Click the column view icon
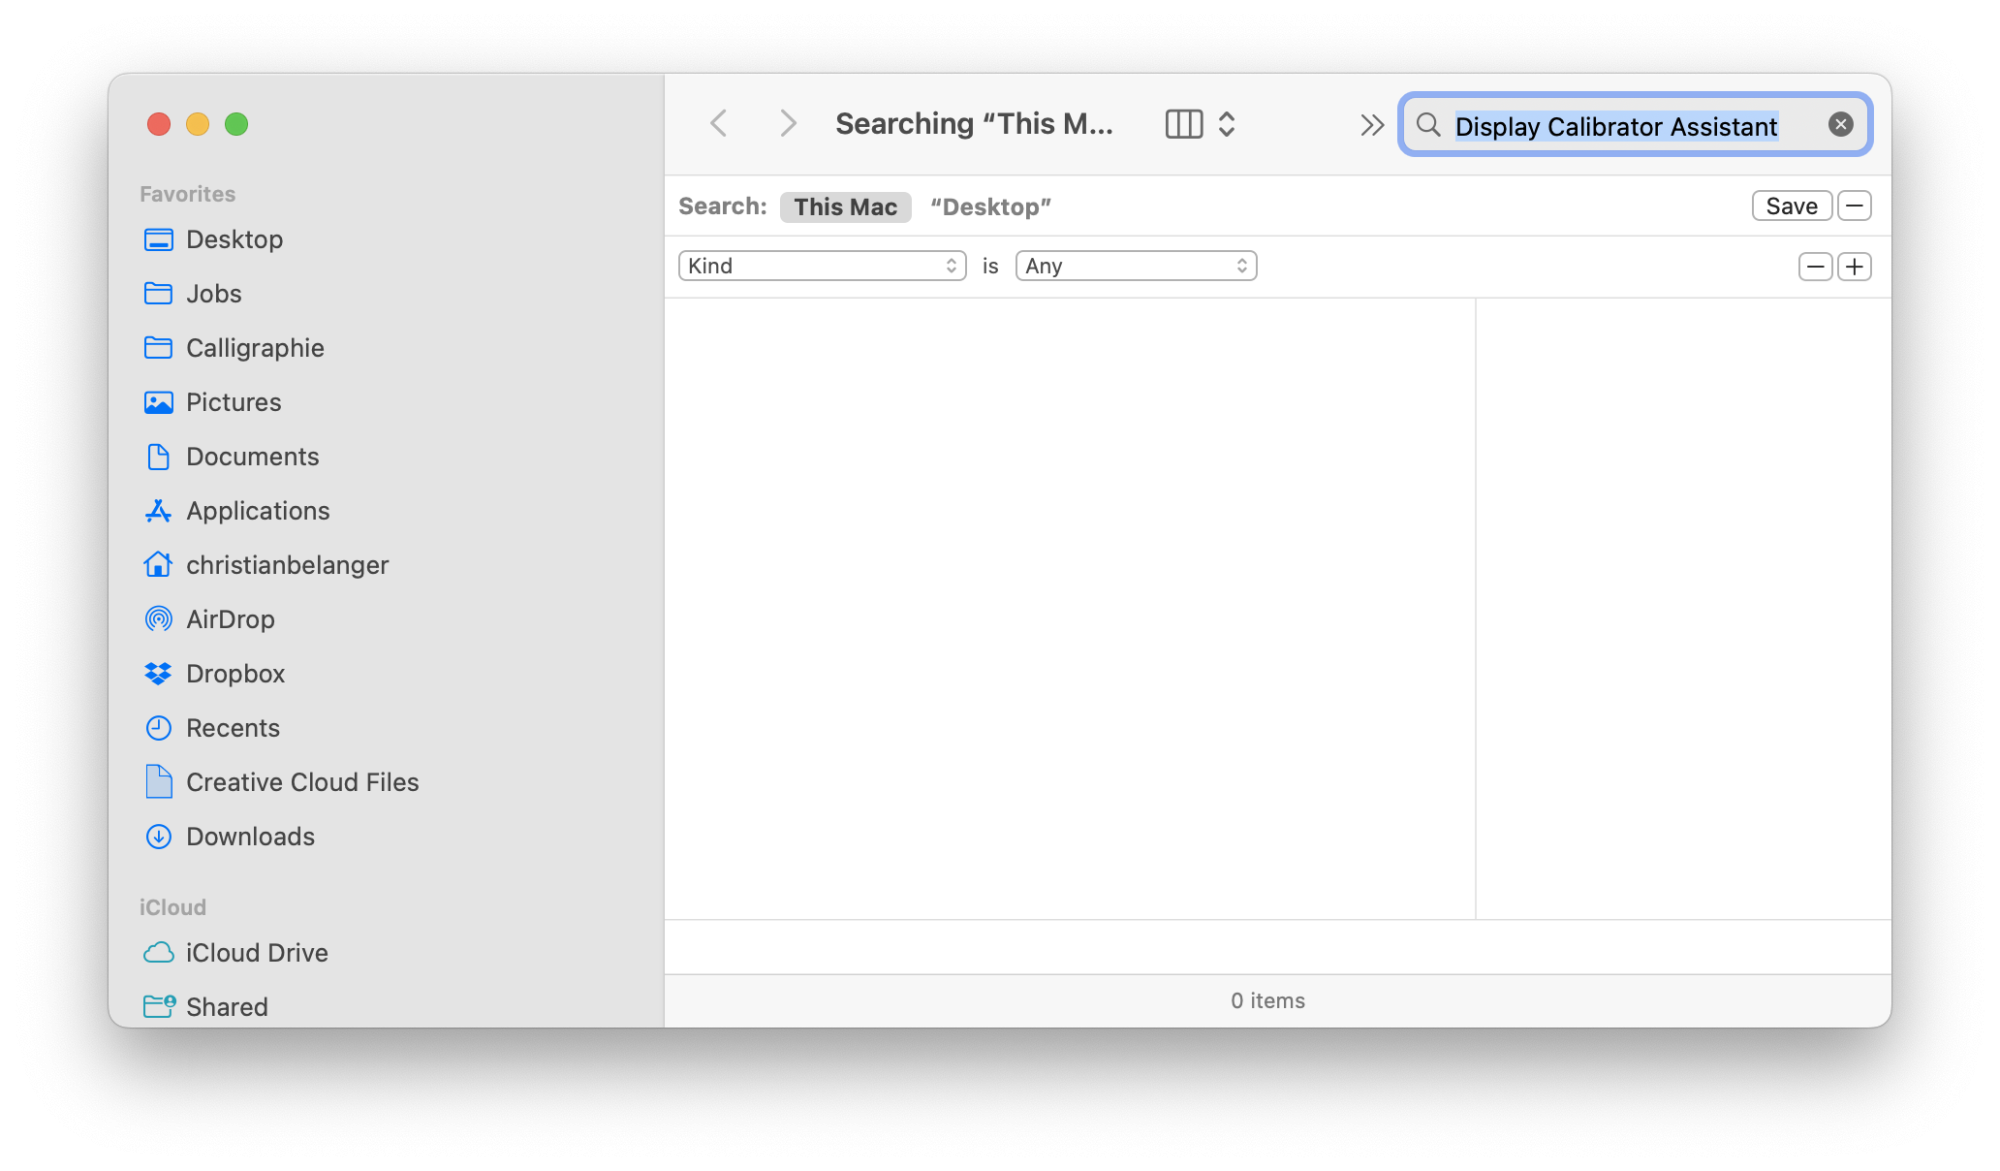Screen dimensions: 2000x1171 click(1183, 124)
